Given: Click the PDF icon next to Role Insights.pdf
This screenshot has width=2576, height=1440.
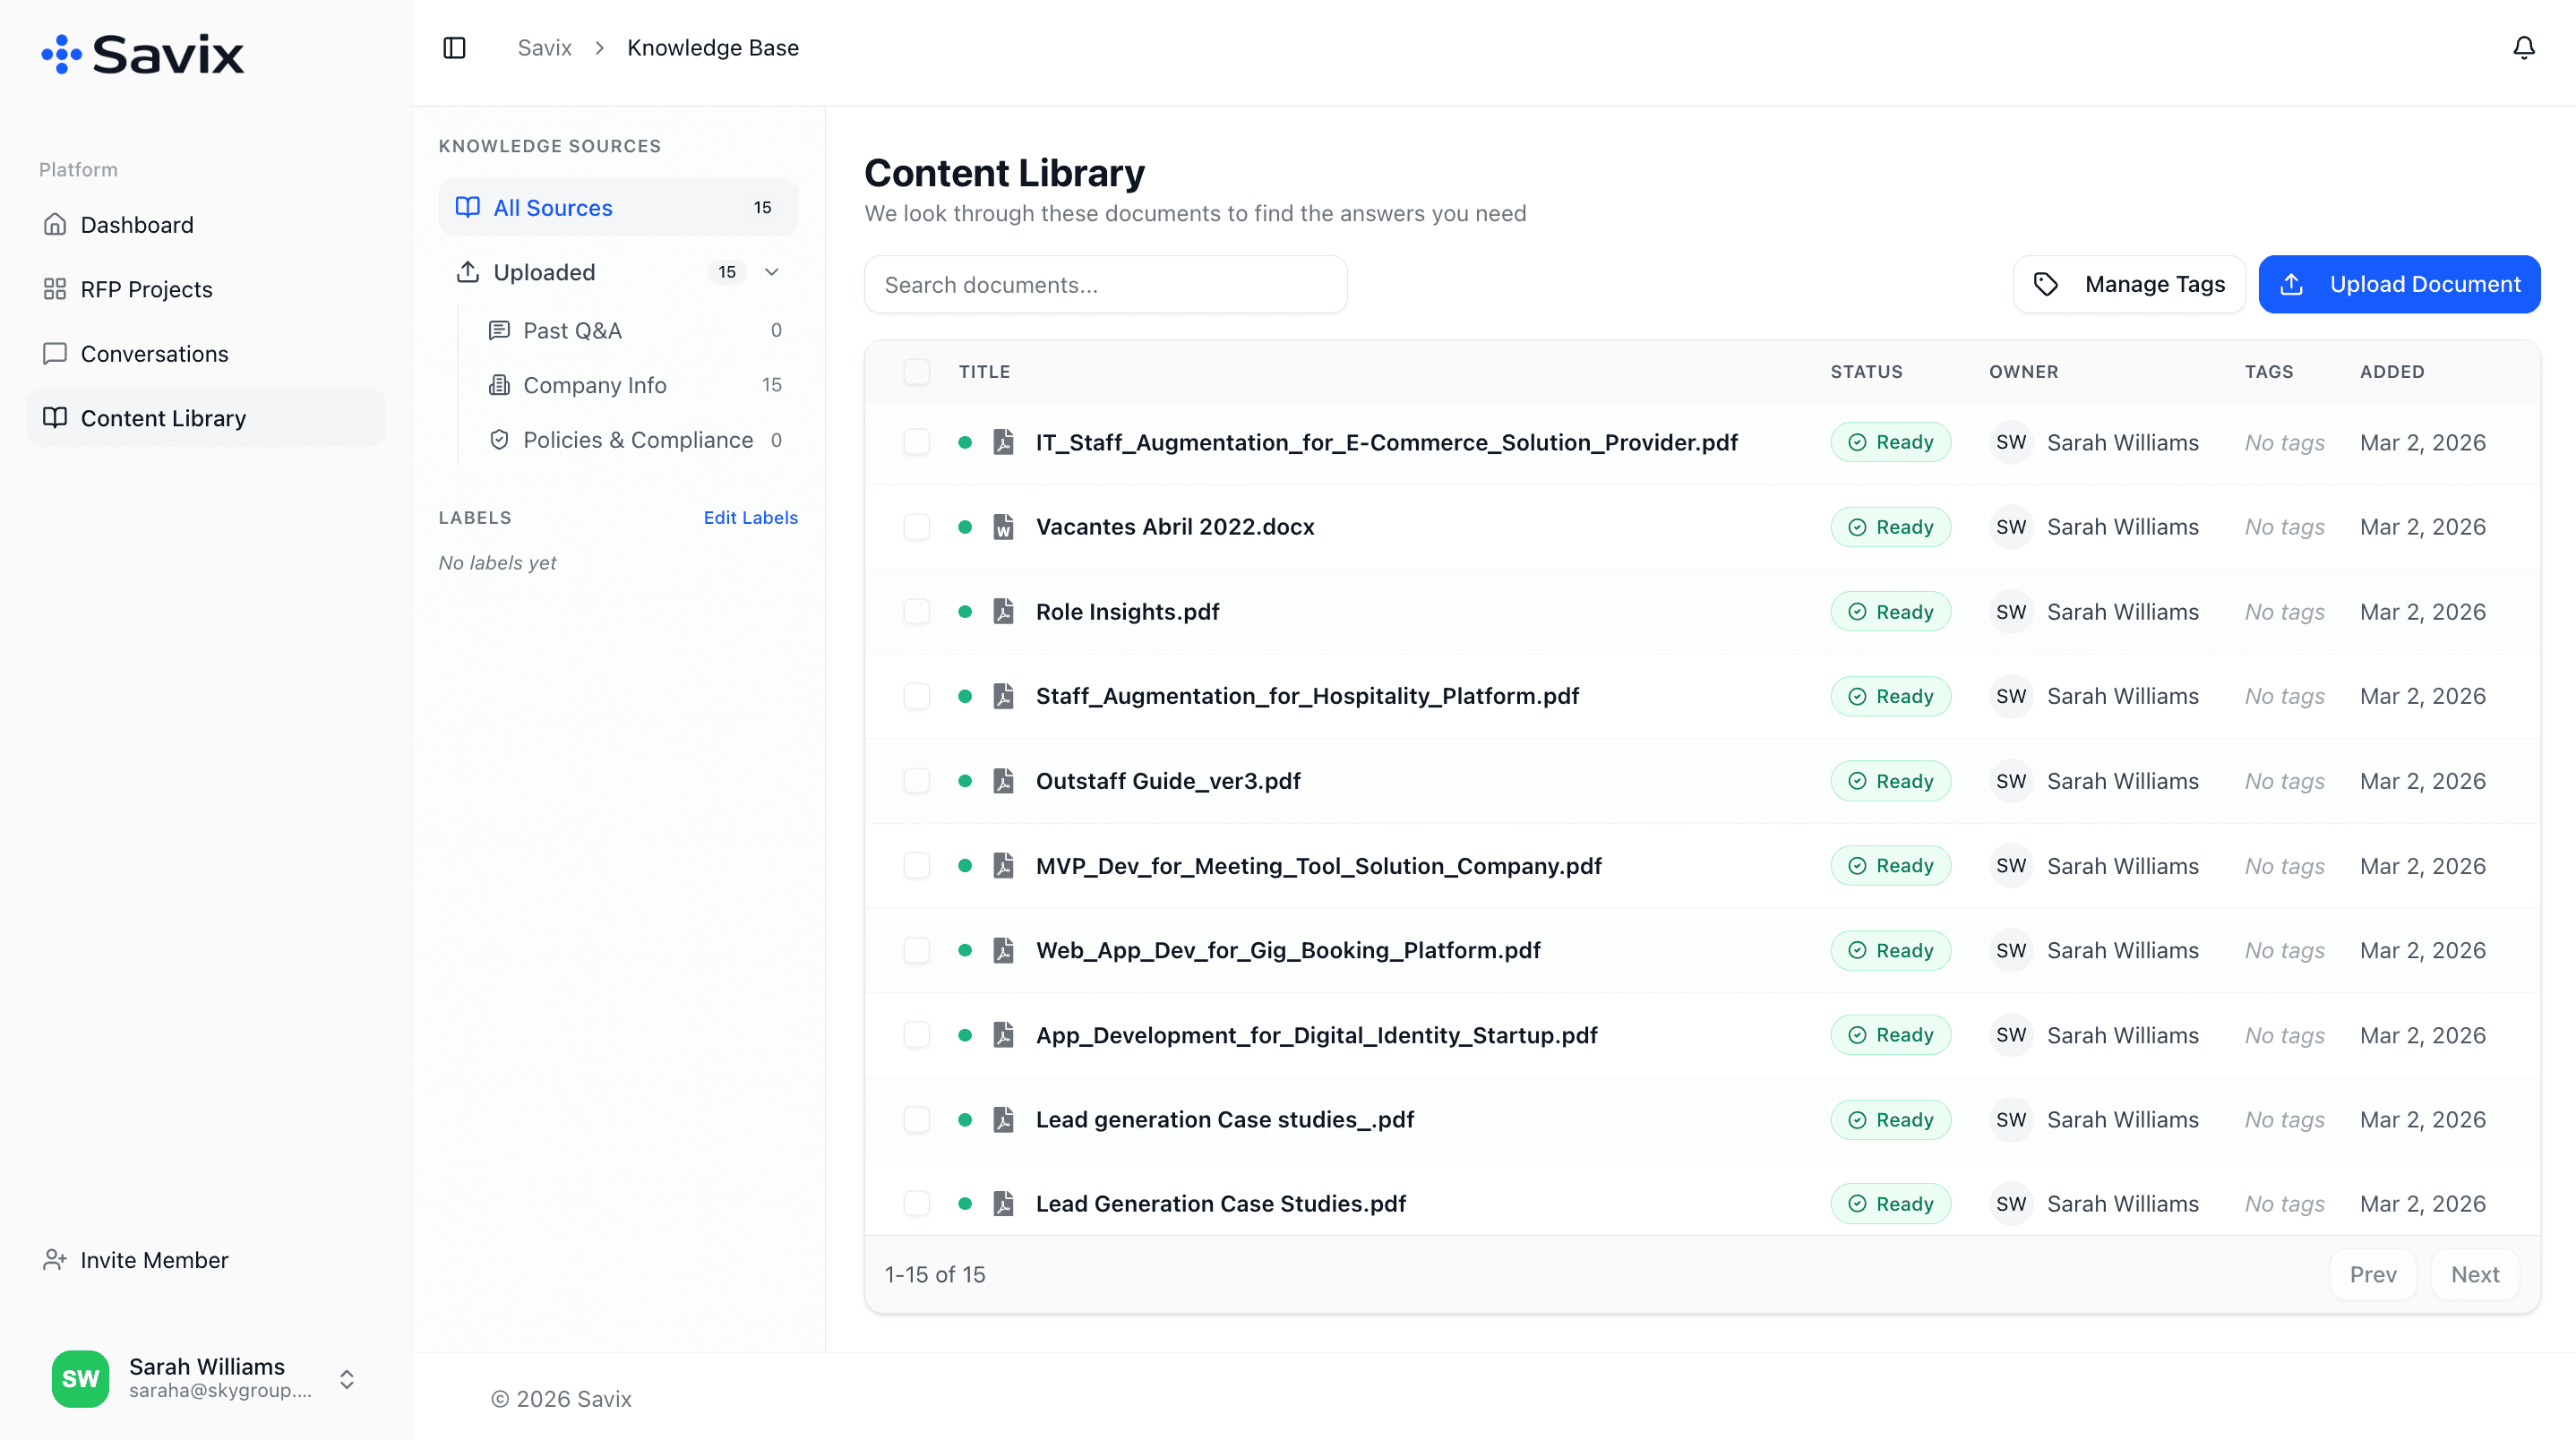Looking at the screenshot, I should coord(1002,611).
